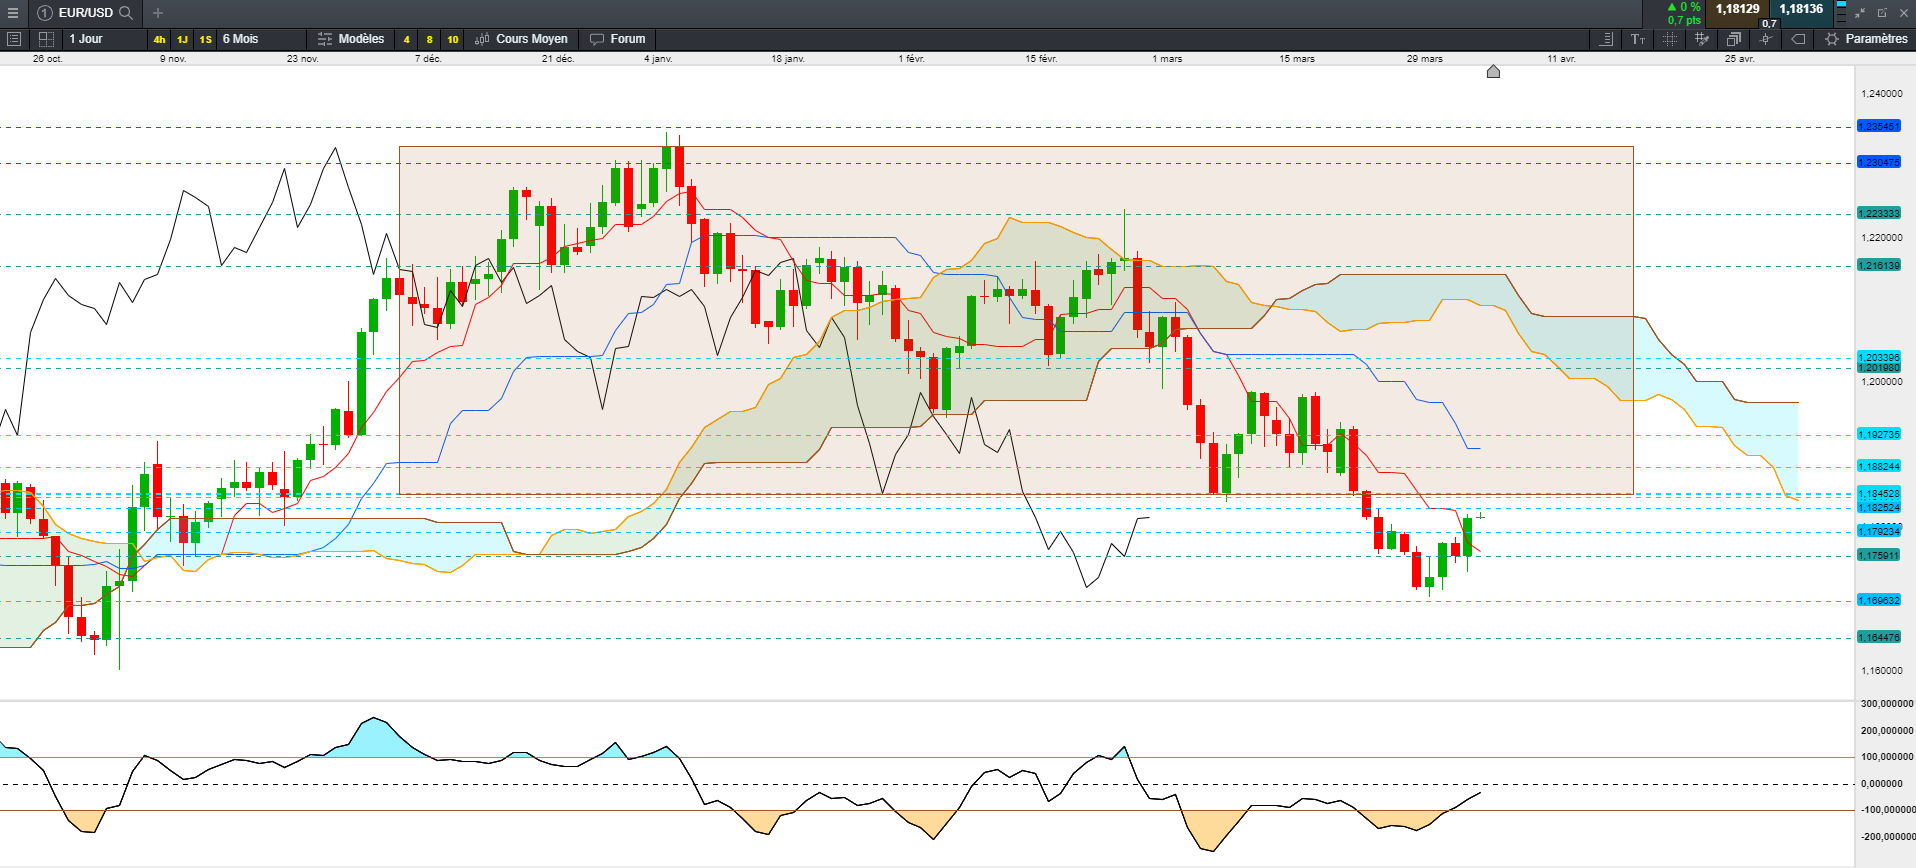Click the '29 mars' date on time axis
Screen dimensions: 1916x868
(1425, 59)
